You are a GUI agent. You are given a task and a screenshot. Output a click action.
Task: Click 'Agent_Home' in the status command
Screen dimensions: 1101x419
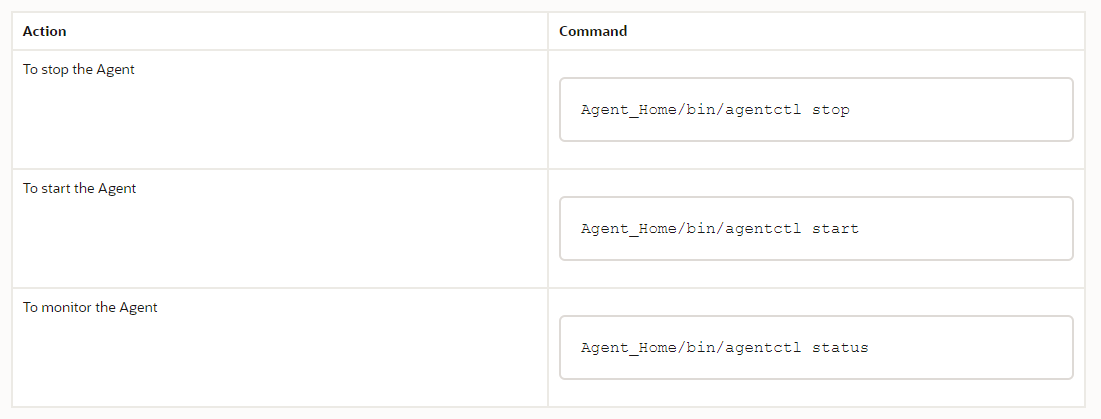[x=628, y=347]
